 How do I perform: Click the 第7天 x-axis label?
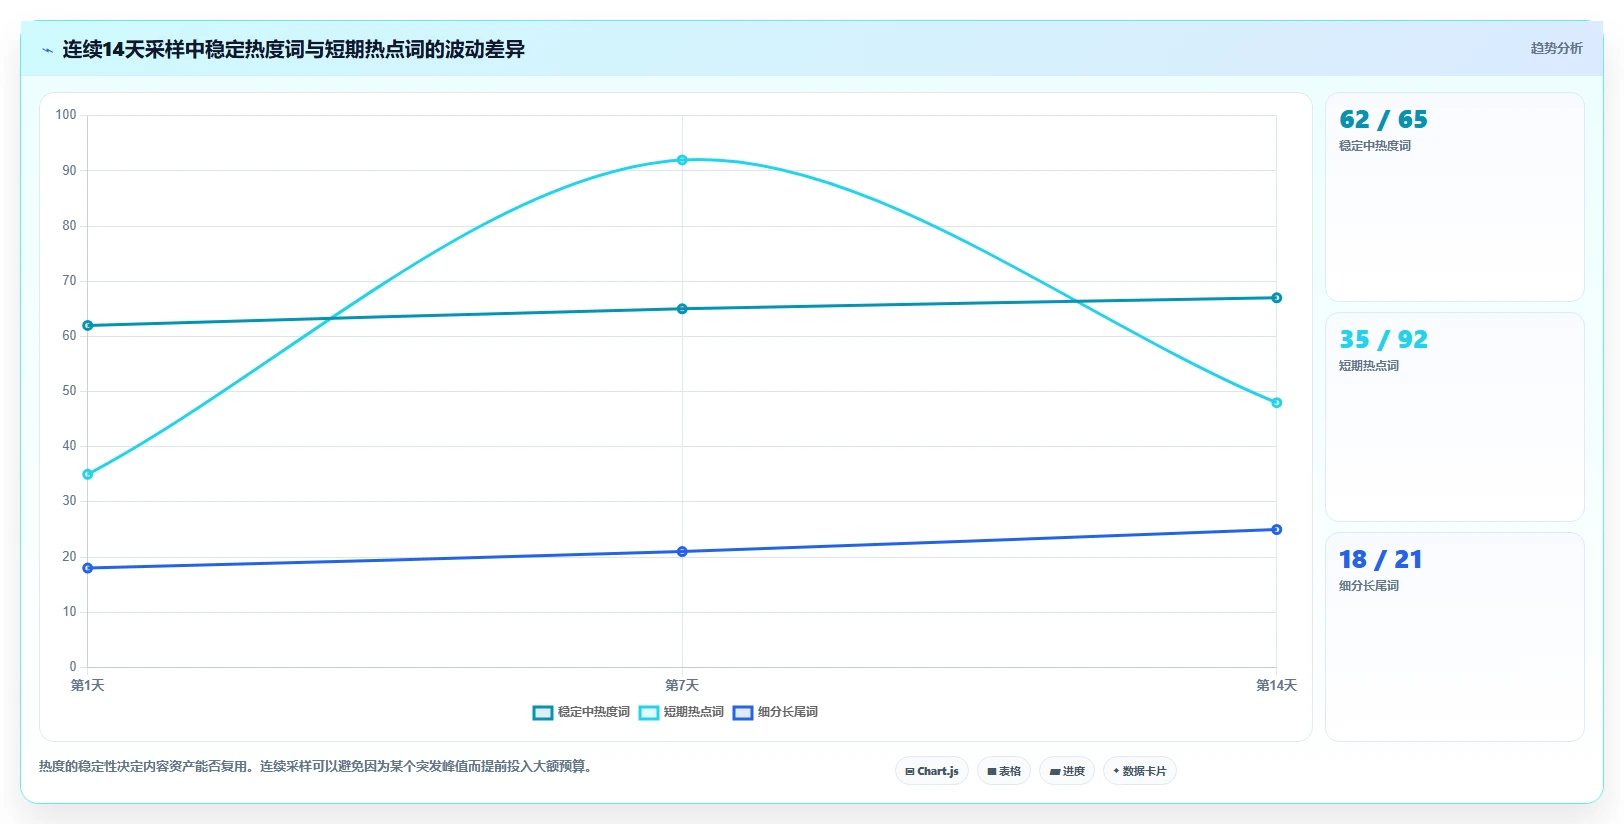[x=682, y=685]
